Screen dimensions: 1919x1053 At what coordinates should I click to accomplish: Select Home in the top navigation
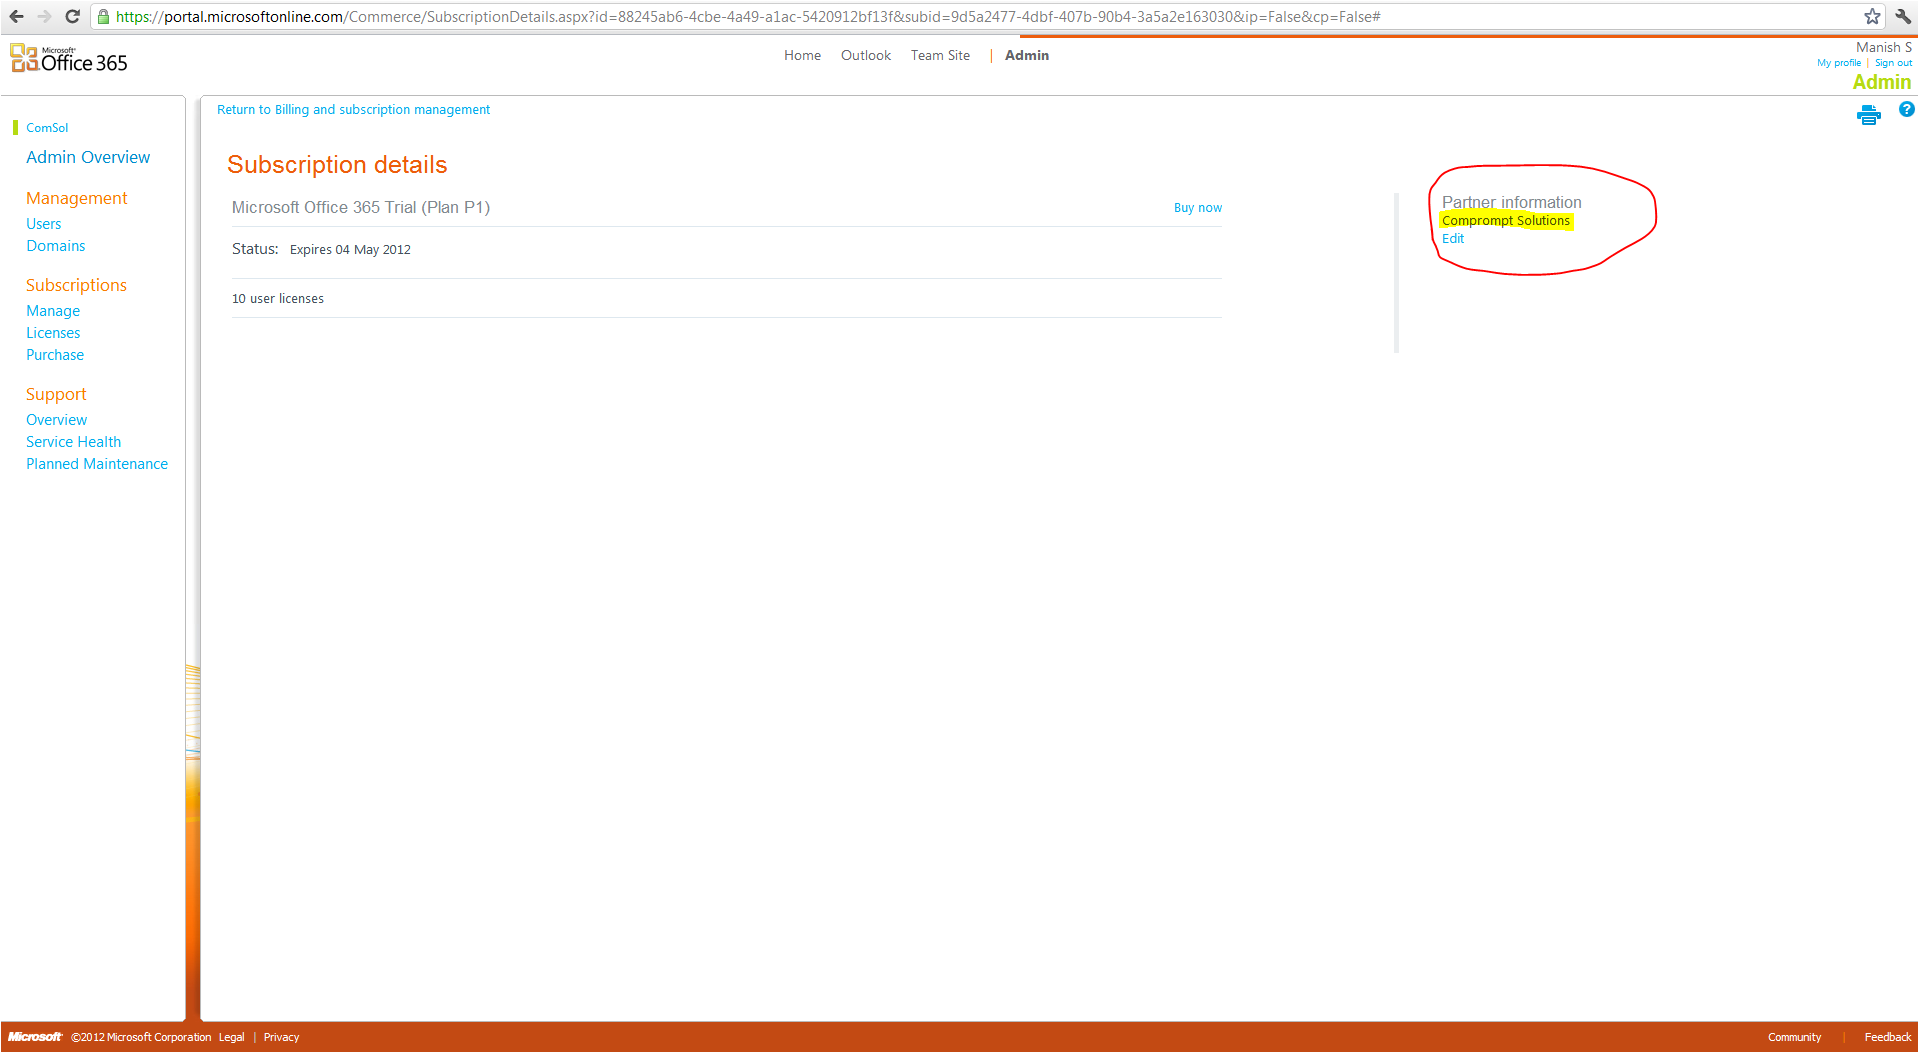click(x=802, y=56)
